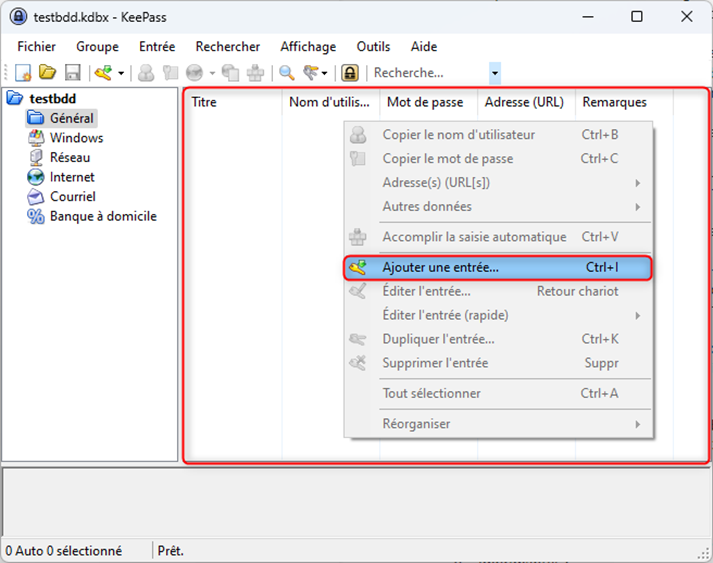Click the Copy password toolbar icon
This screenshot has width=713, height=563.
[x=171, y=73]
